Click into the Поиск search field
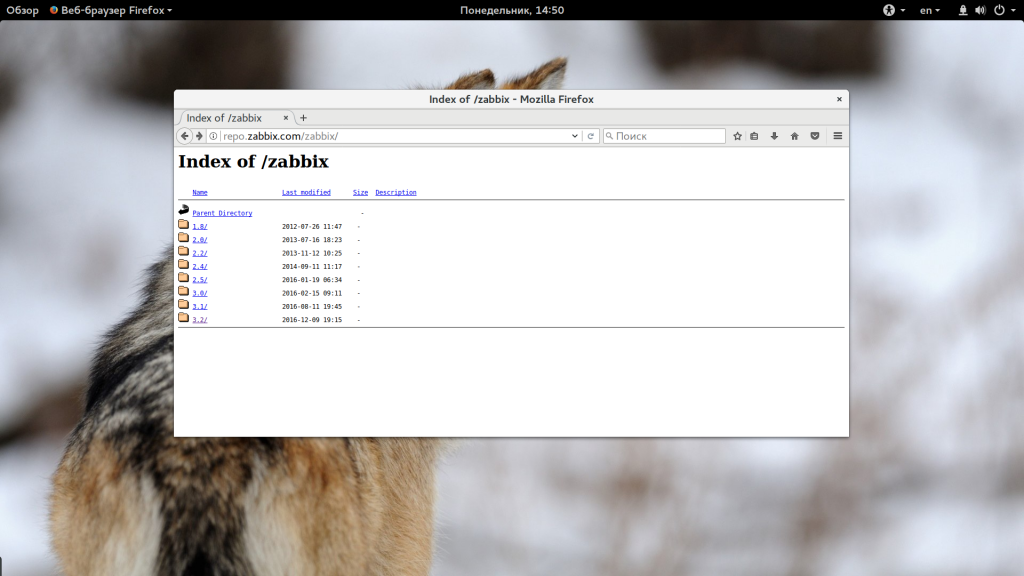This screenshot has height=576, width=1024. tap(668, 136)
